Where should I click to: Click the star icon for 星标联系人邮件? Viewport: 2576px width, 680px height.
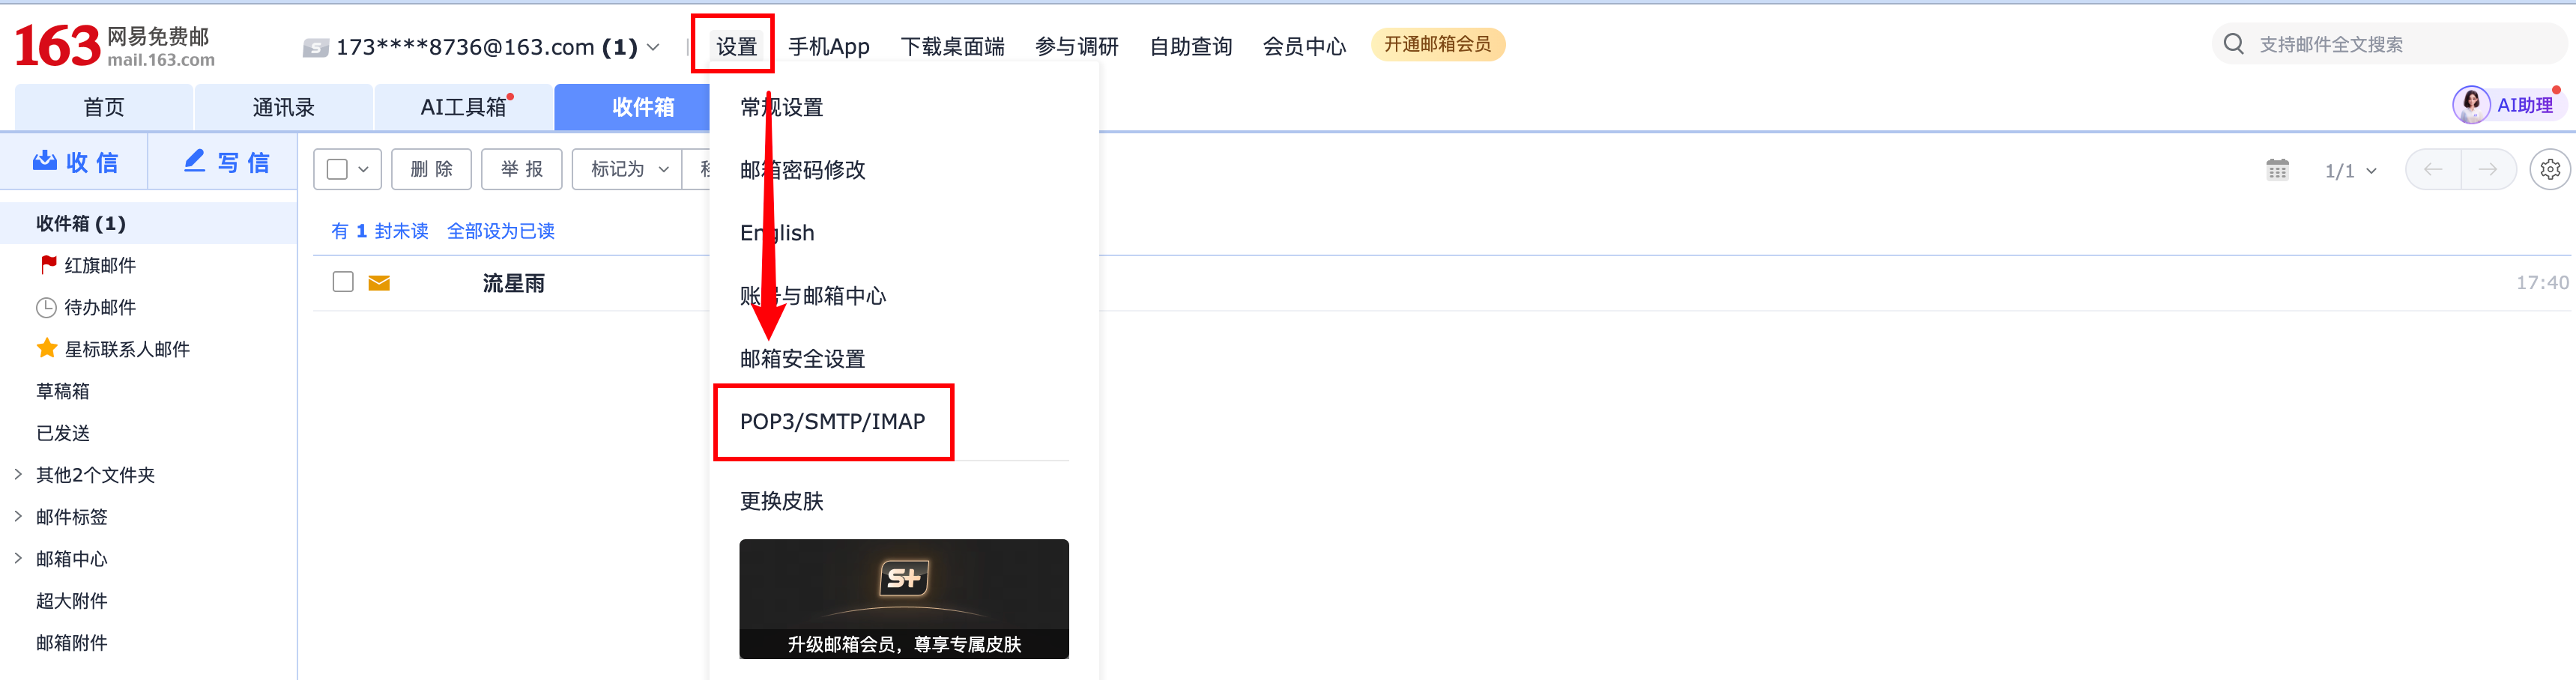point(46,348)
